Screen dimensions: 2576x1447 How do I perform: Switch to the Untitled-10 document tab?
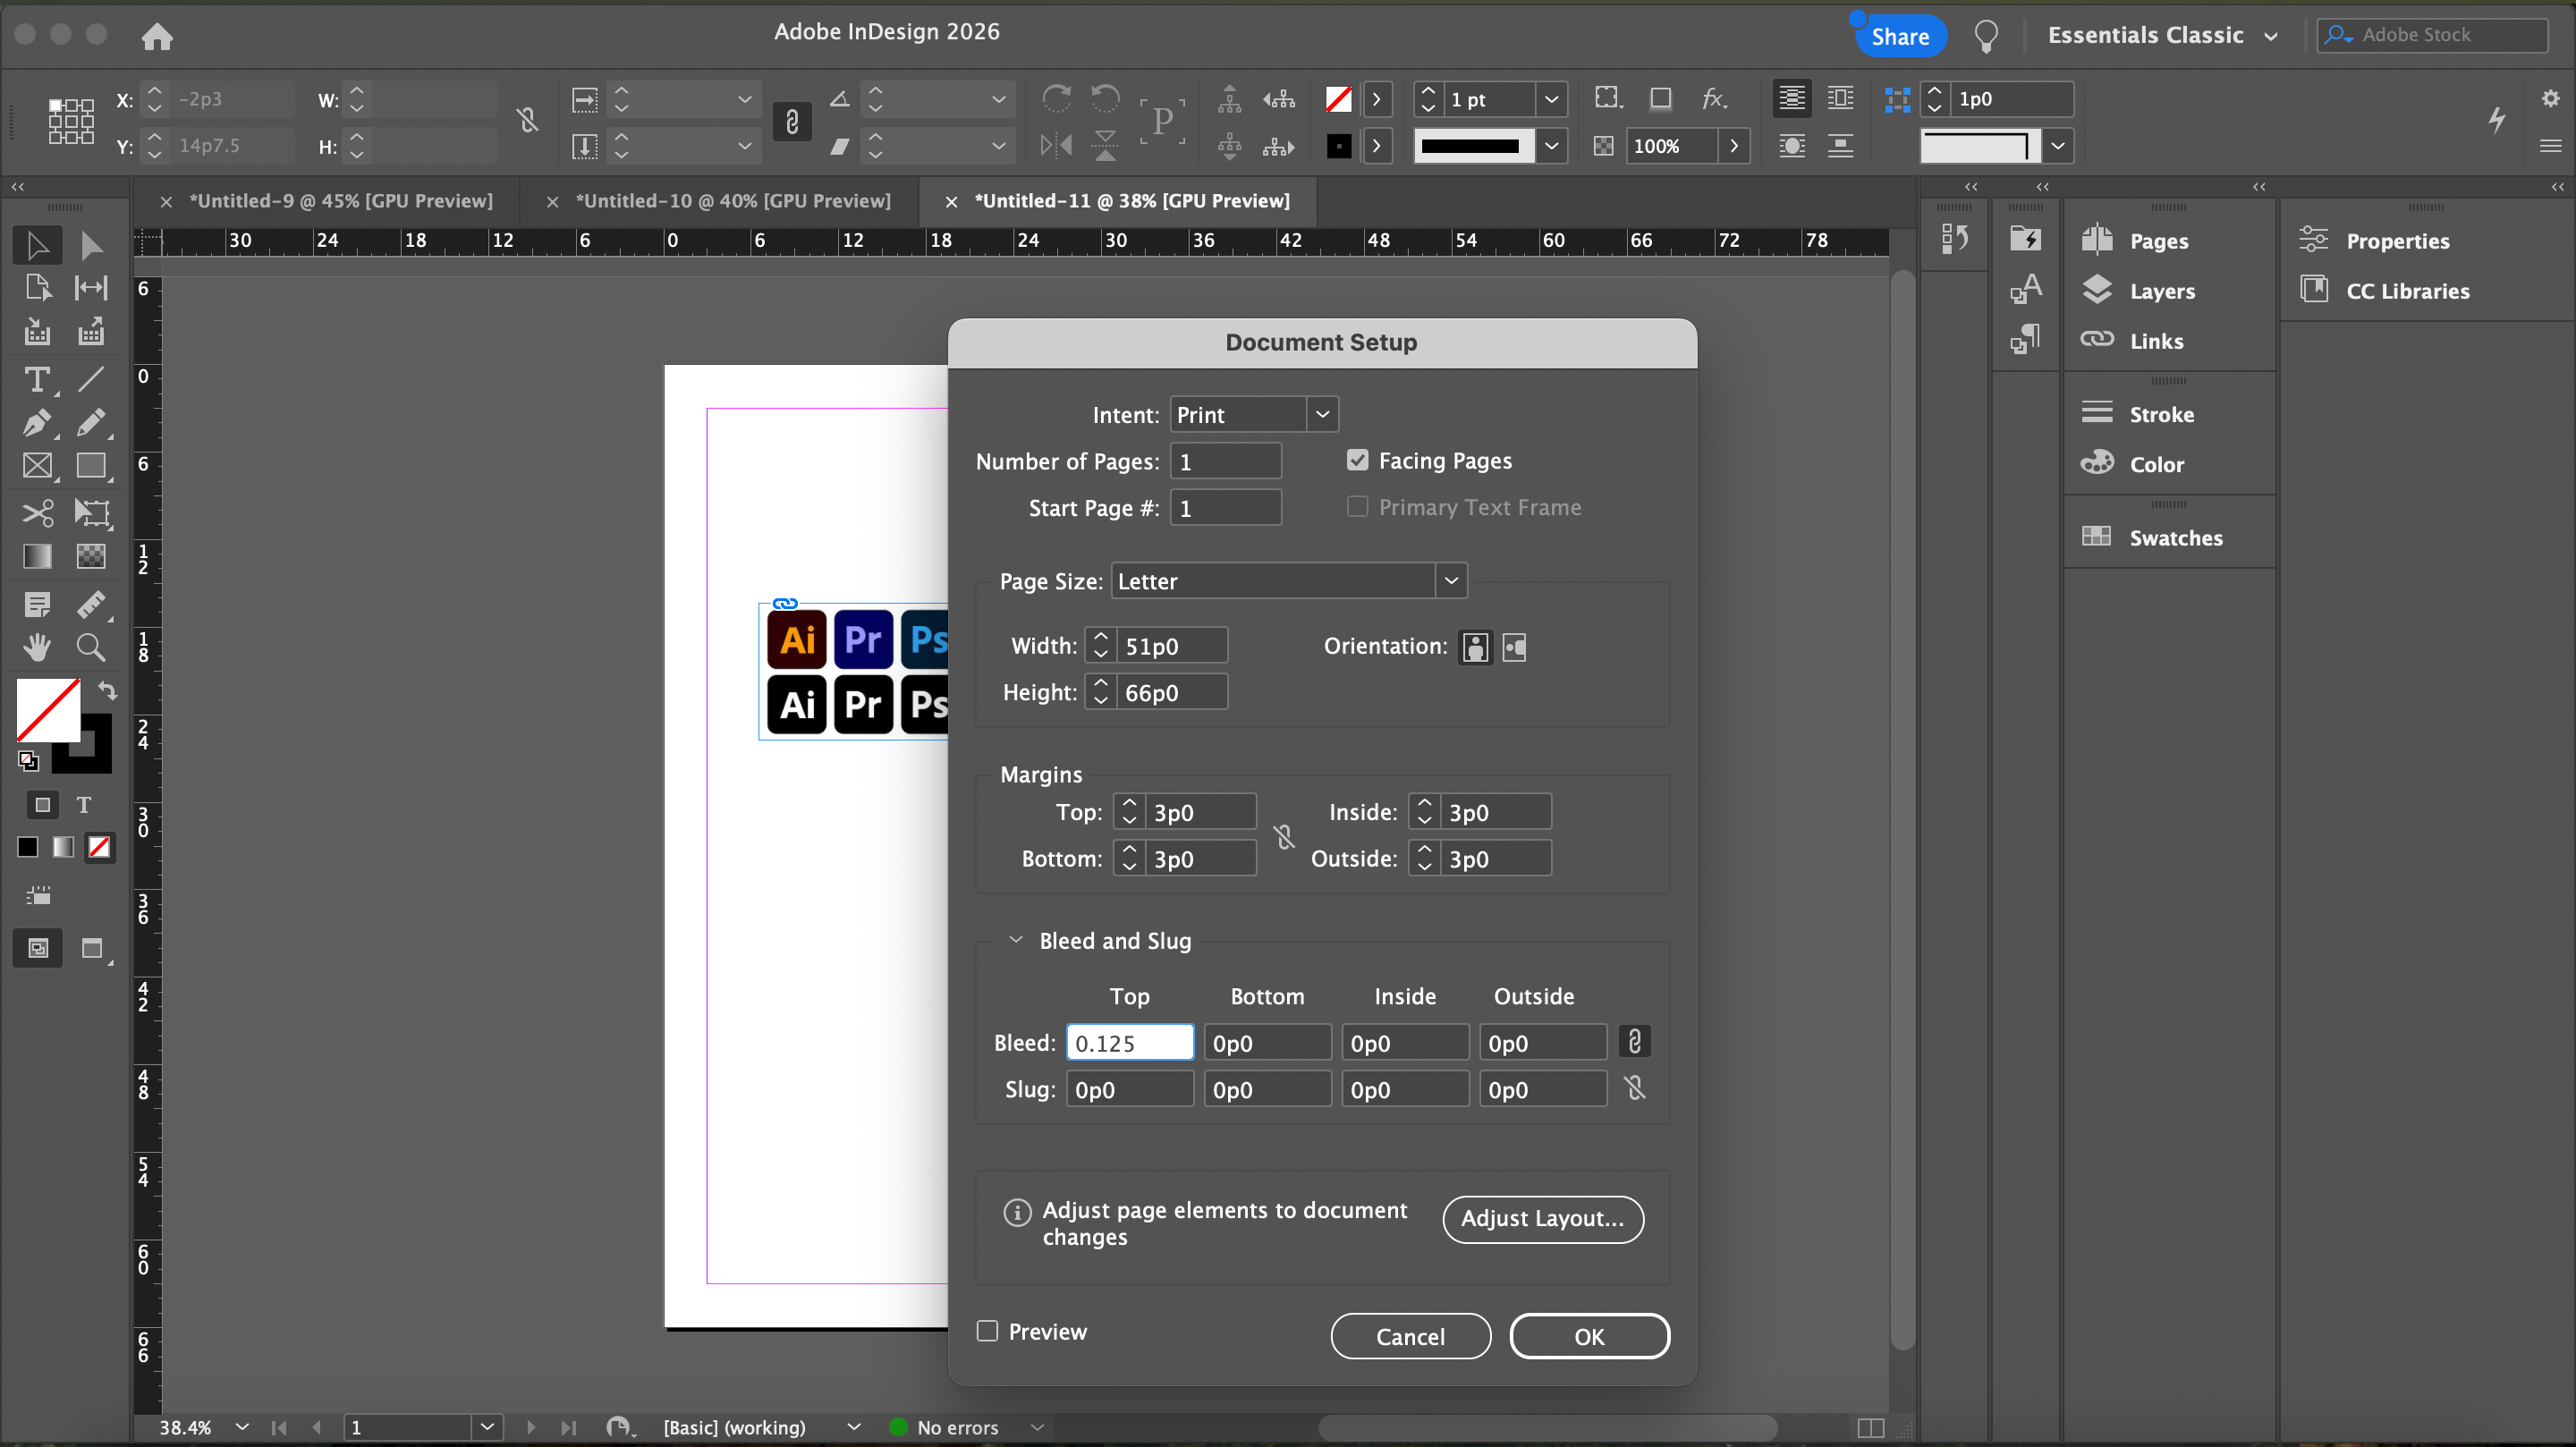[732, 201]
